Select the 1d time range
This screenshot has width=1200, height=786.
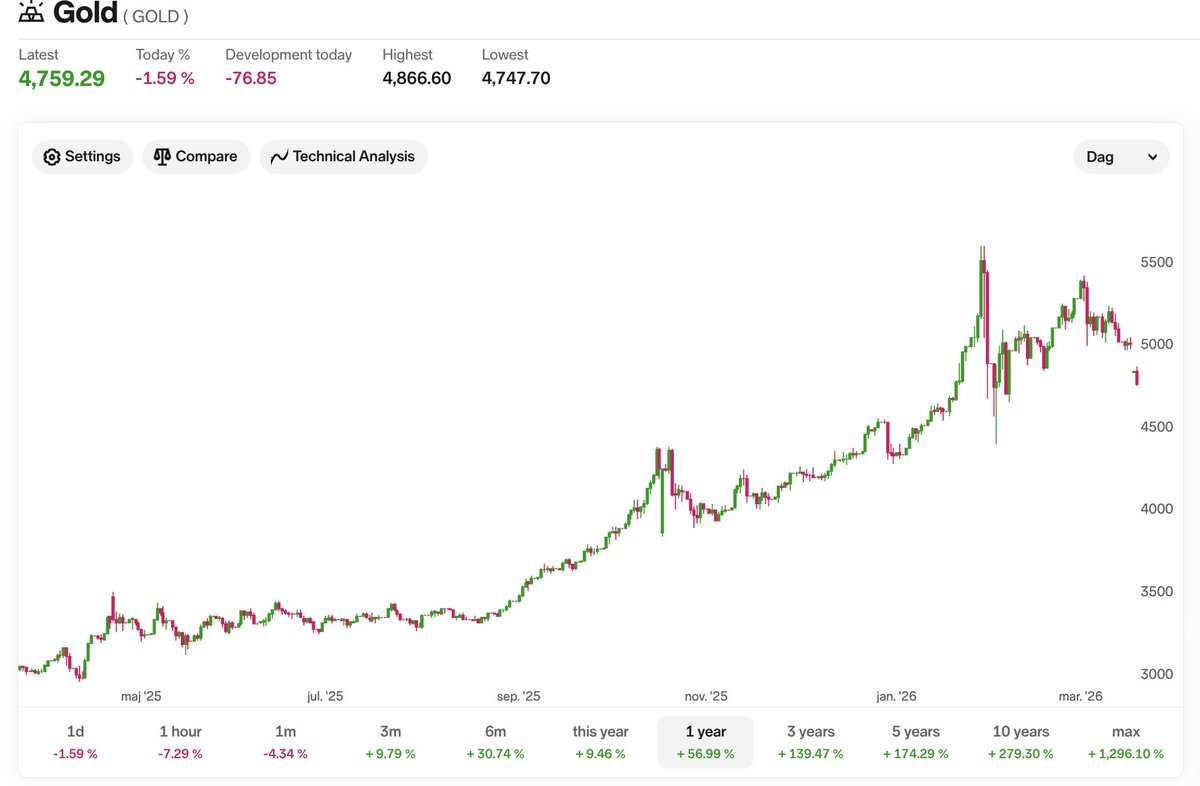pos(76,742)
